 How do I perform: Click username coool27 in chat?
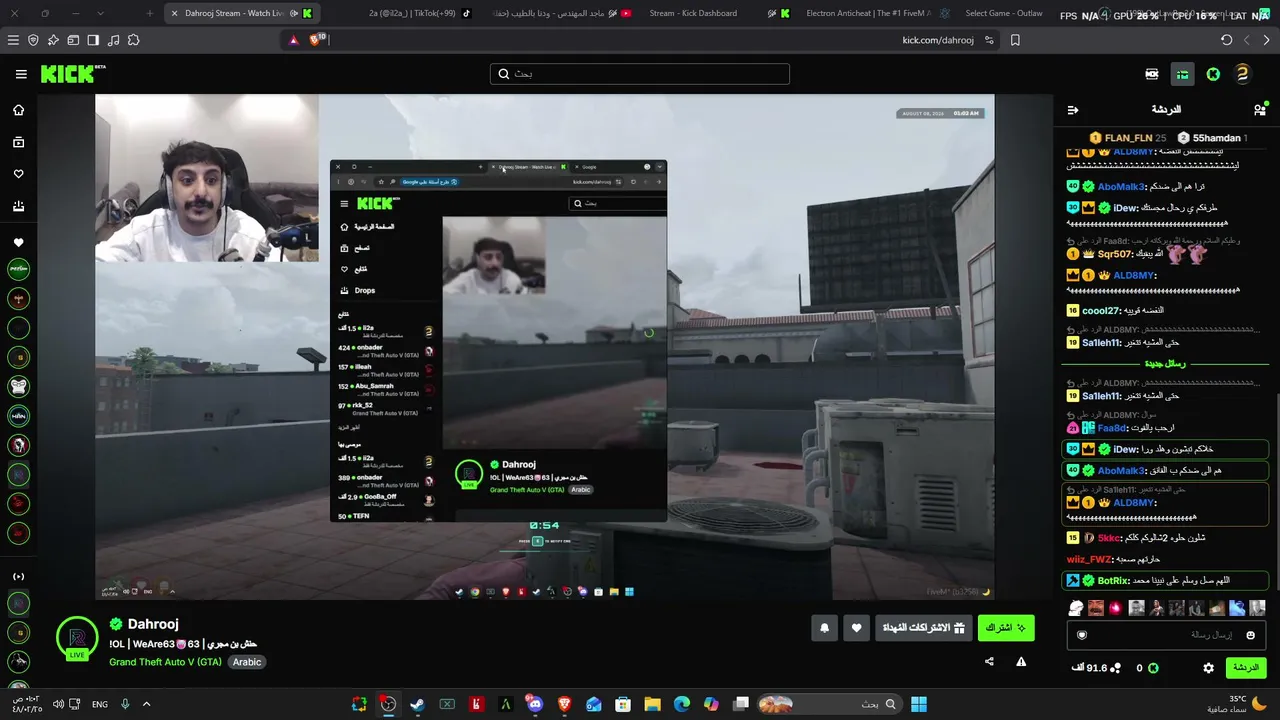tap(1100, 311)
